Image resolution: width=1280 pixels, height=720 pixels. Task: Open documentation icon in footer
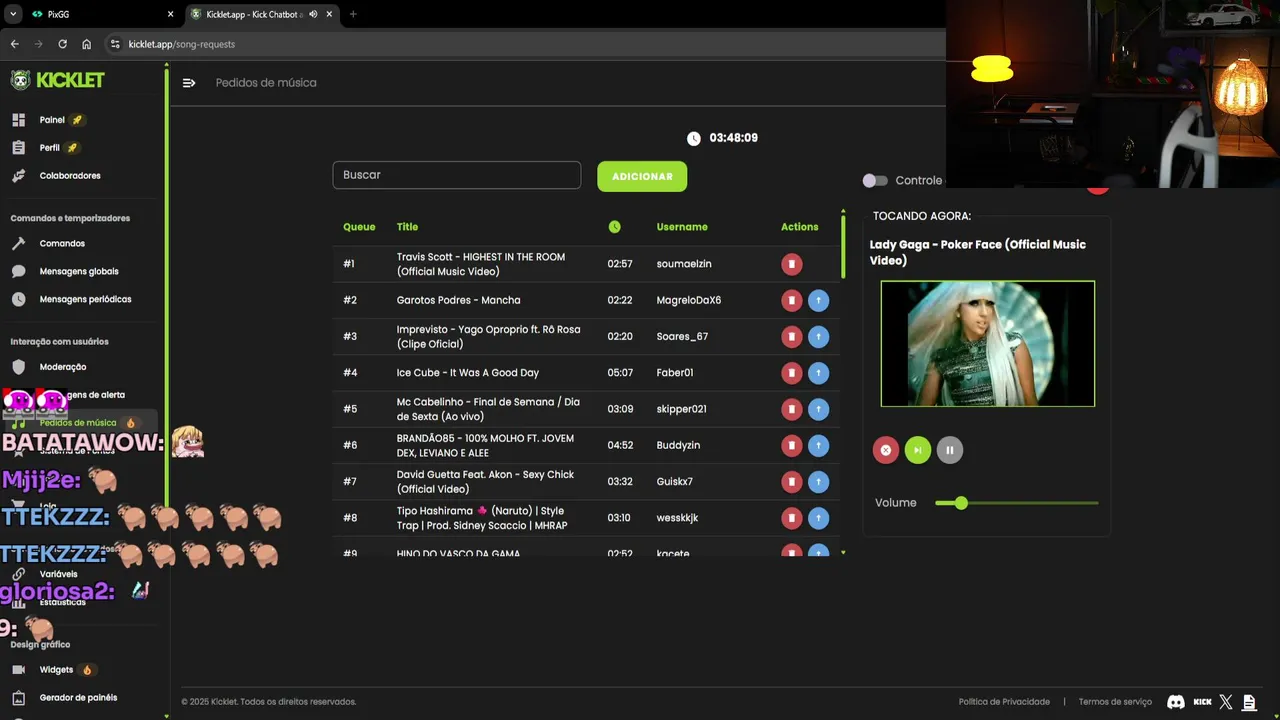(1249, 702)
